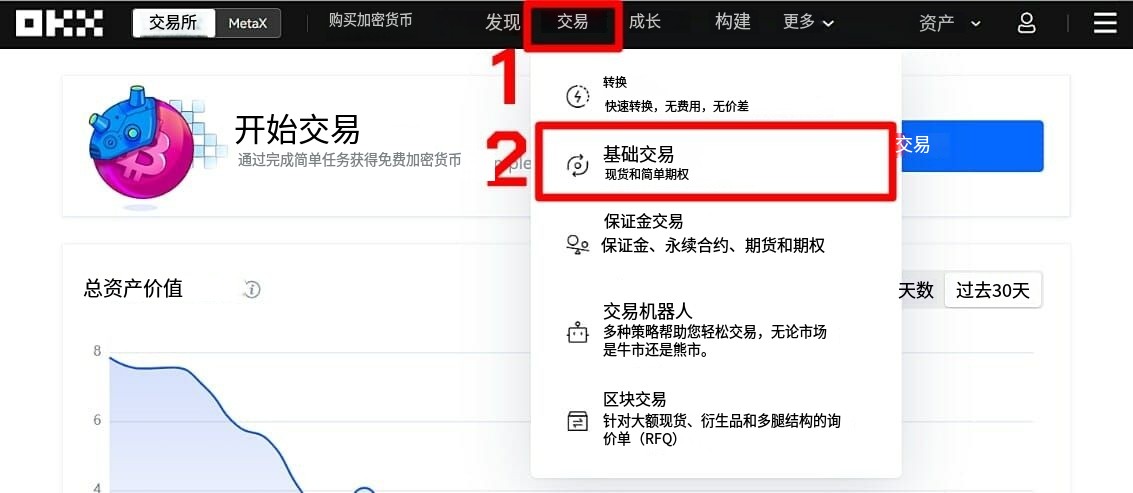1133x493 pixels.
Task: Click the 保证金交易 scale icon
Action: click(577, 245)
